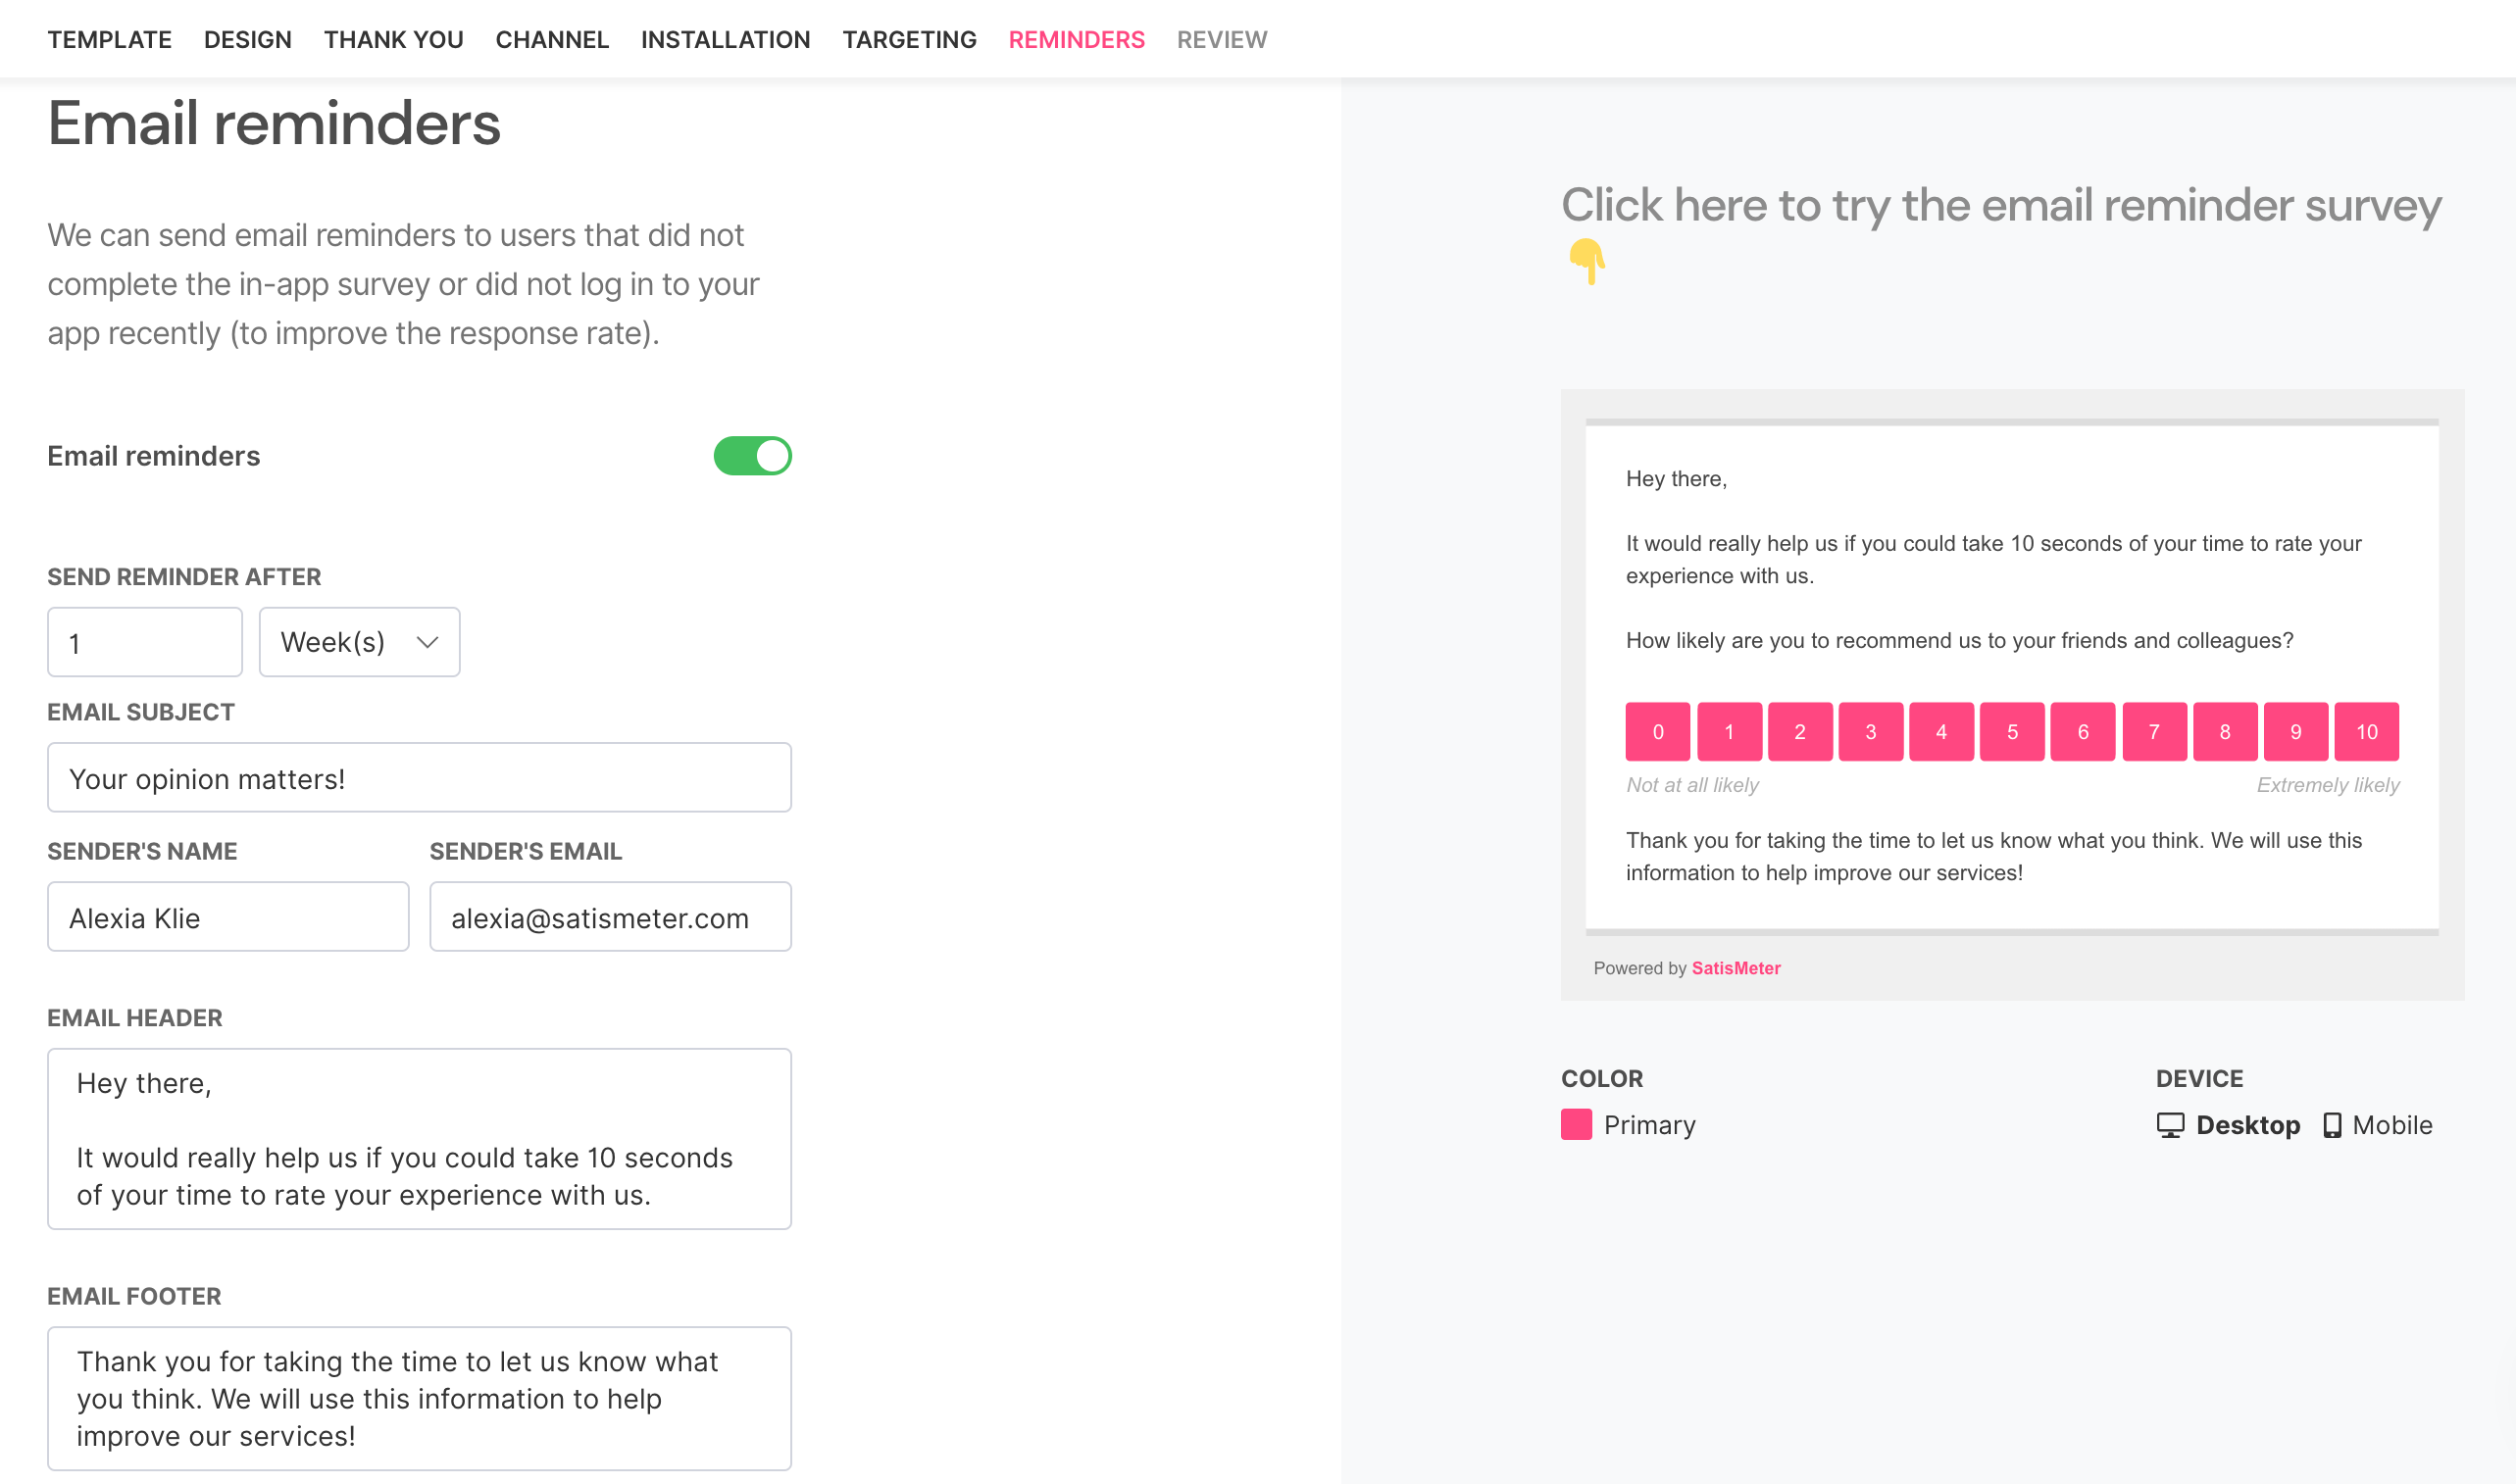This screenshot has height=1484, width=2516.
Task: Click the Primary color swatch
Action: (x=1576, y=1125)
